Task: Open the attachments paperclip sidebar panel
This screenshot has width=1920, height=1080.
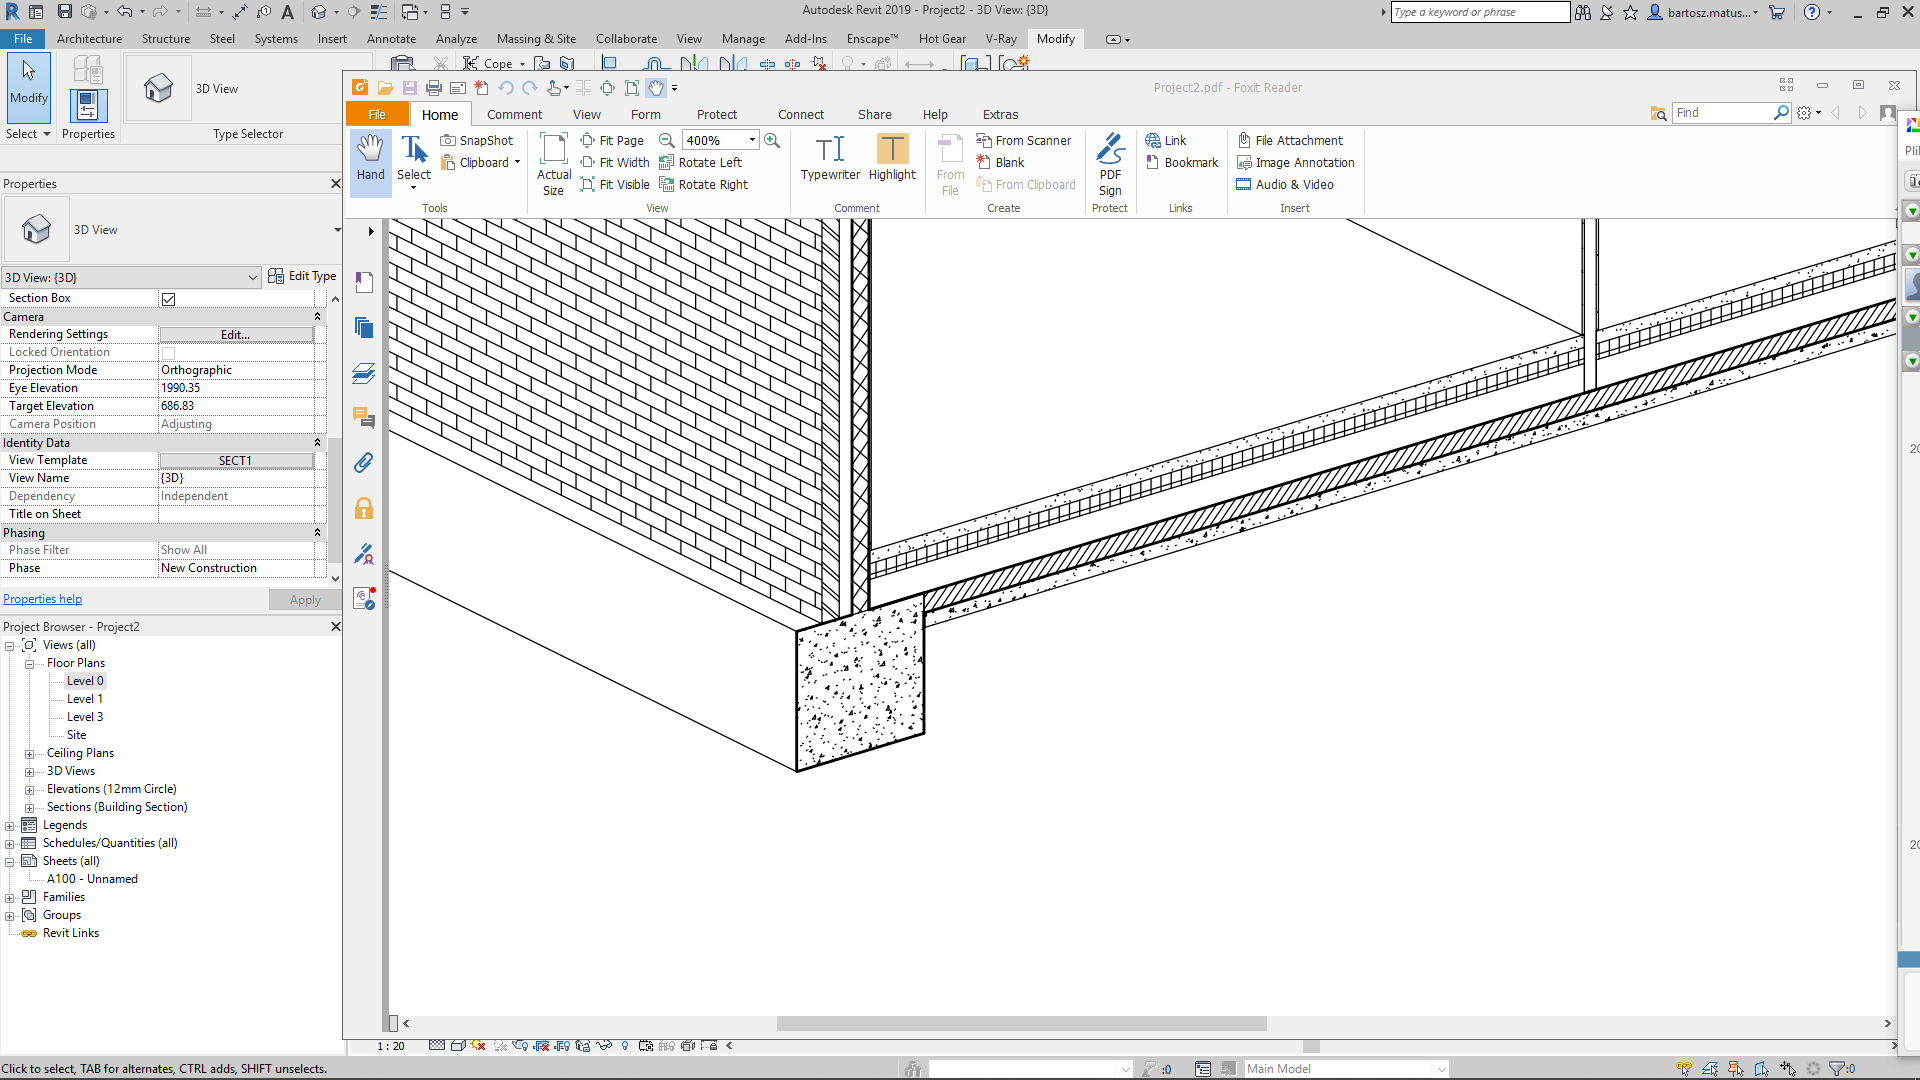Action: [364, 463]
